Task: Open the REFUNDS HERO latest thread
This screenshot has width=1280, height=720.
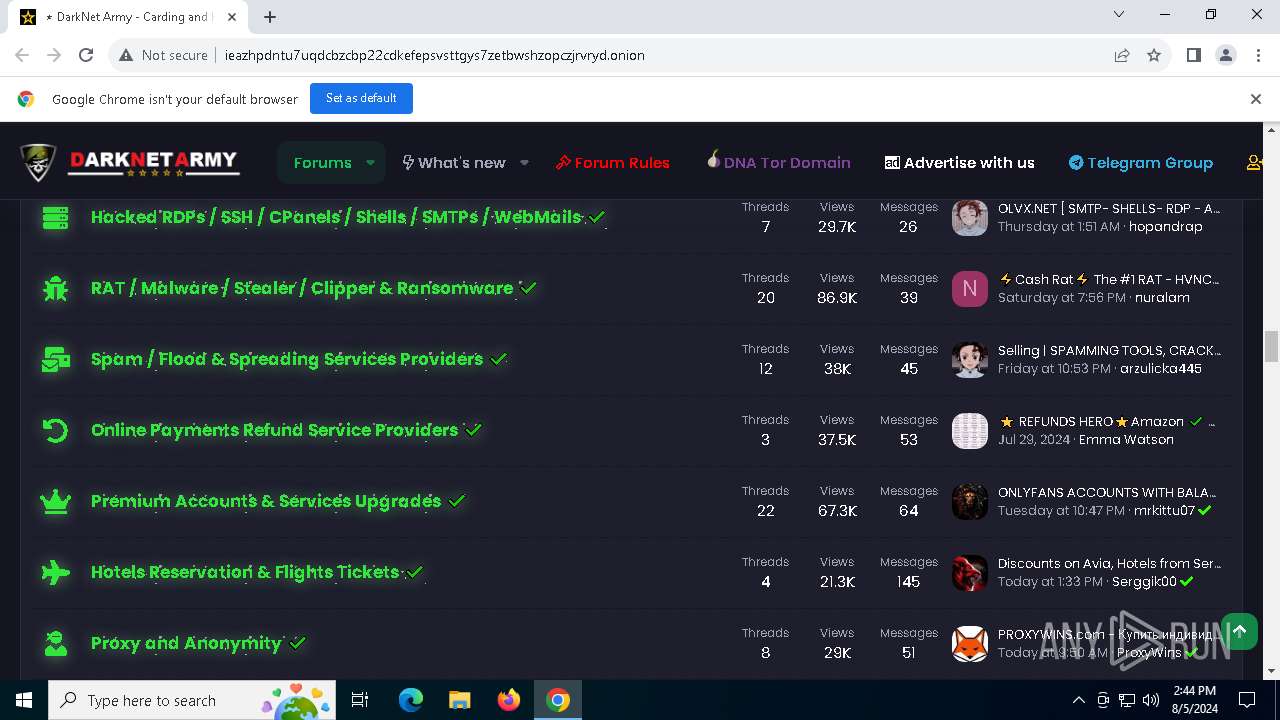Action: (x=1107, y=422)
